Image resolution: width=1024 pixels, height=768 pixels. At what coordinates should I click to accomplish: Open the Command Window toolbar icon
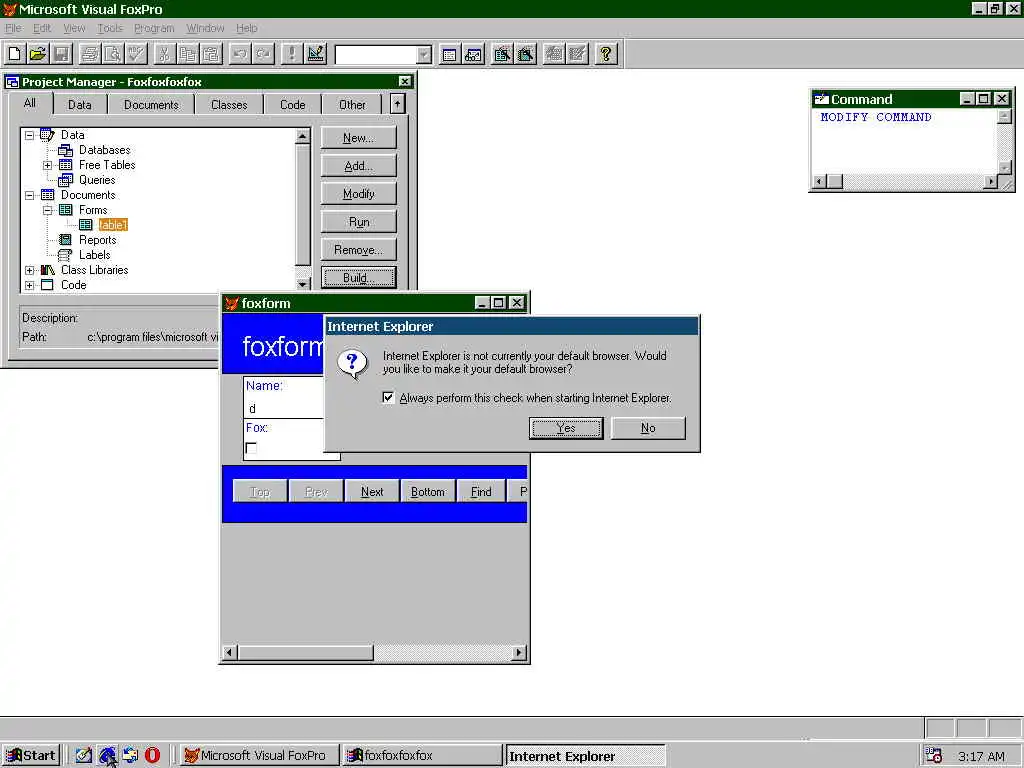click(449, 54)
